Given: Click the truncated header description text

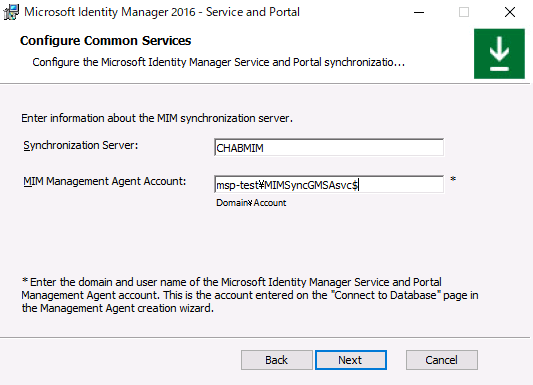Looking at the screenshot, I should [219, 63].
